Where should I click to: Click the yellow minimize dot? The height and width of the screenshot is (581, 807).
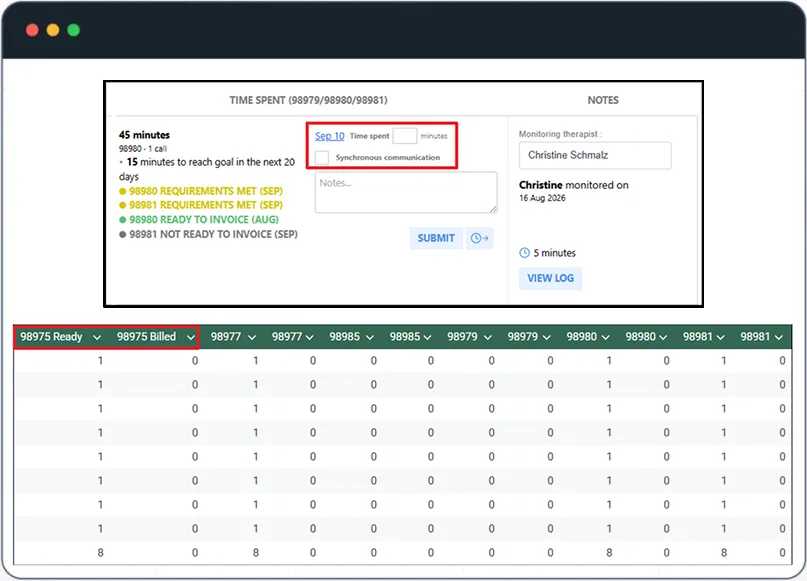pos(53,30)
